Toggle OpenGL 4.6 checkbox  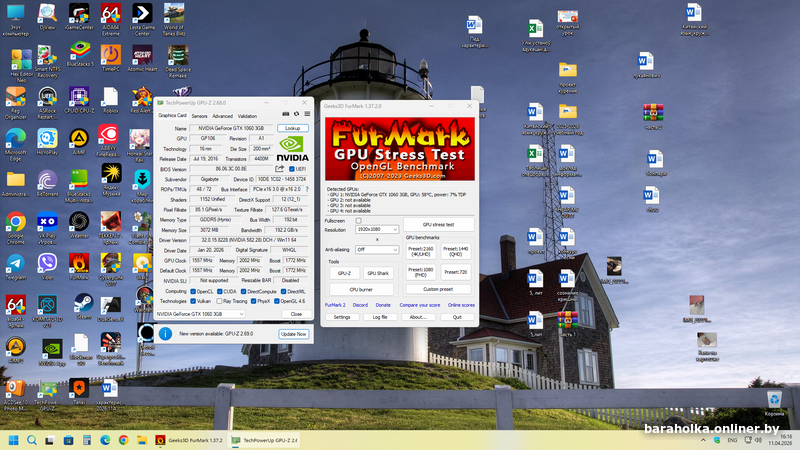[x=277, y=301]
